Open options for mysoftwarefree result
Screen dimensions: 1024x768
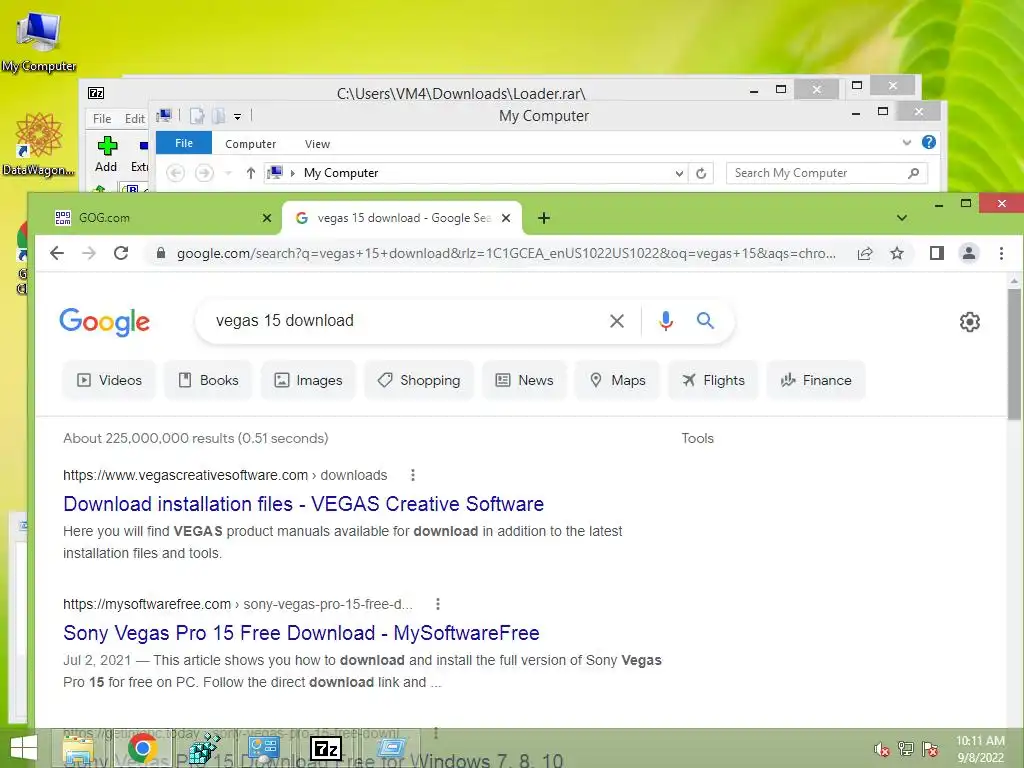(438, 604)
